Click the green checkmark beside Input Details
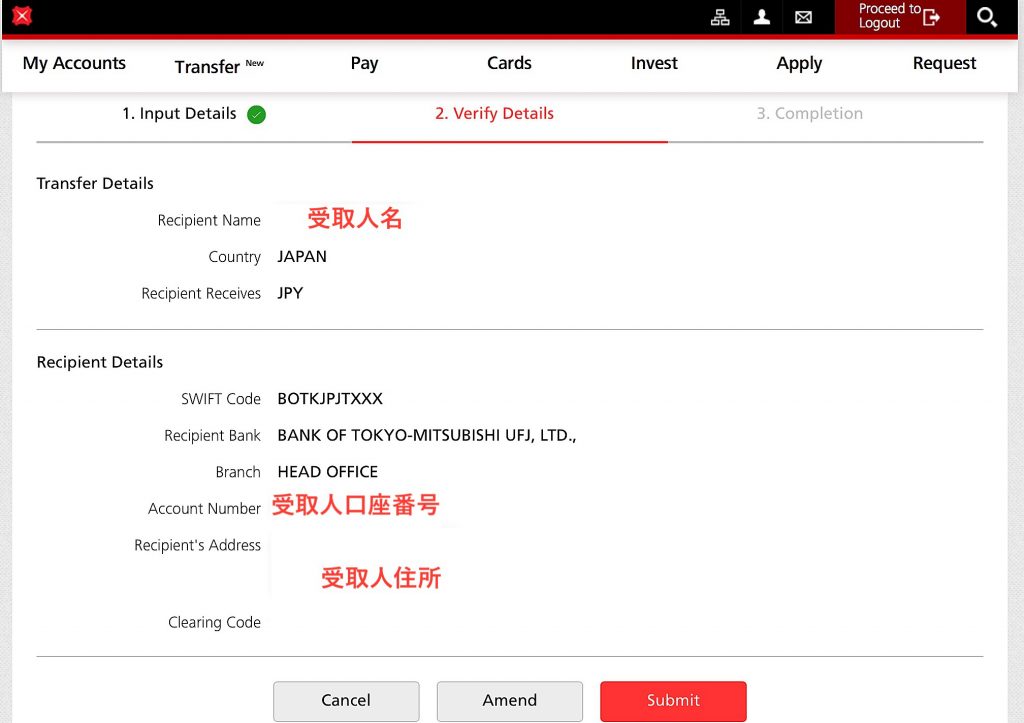The width and height of the screenshot is (1024, 723). (257, 115)
